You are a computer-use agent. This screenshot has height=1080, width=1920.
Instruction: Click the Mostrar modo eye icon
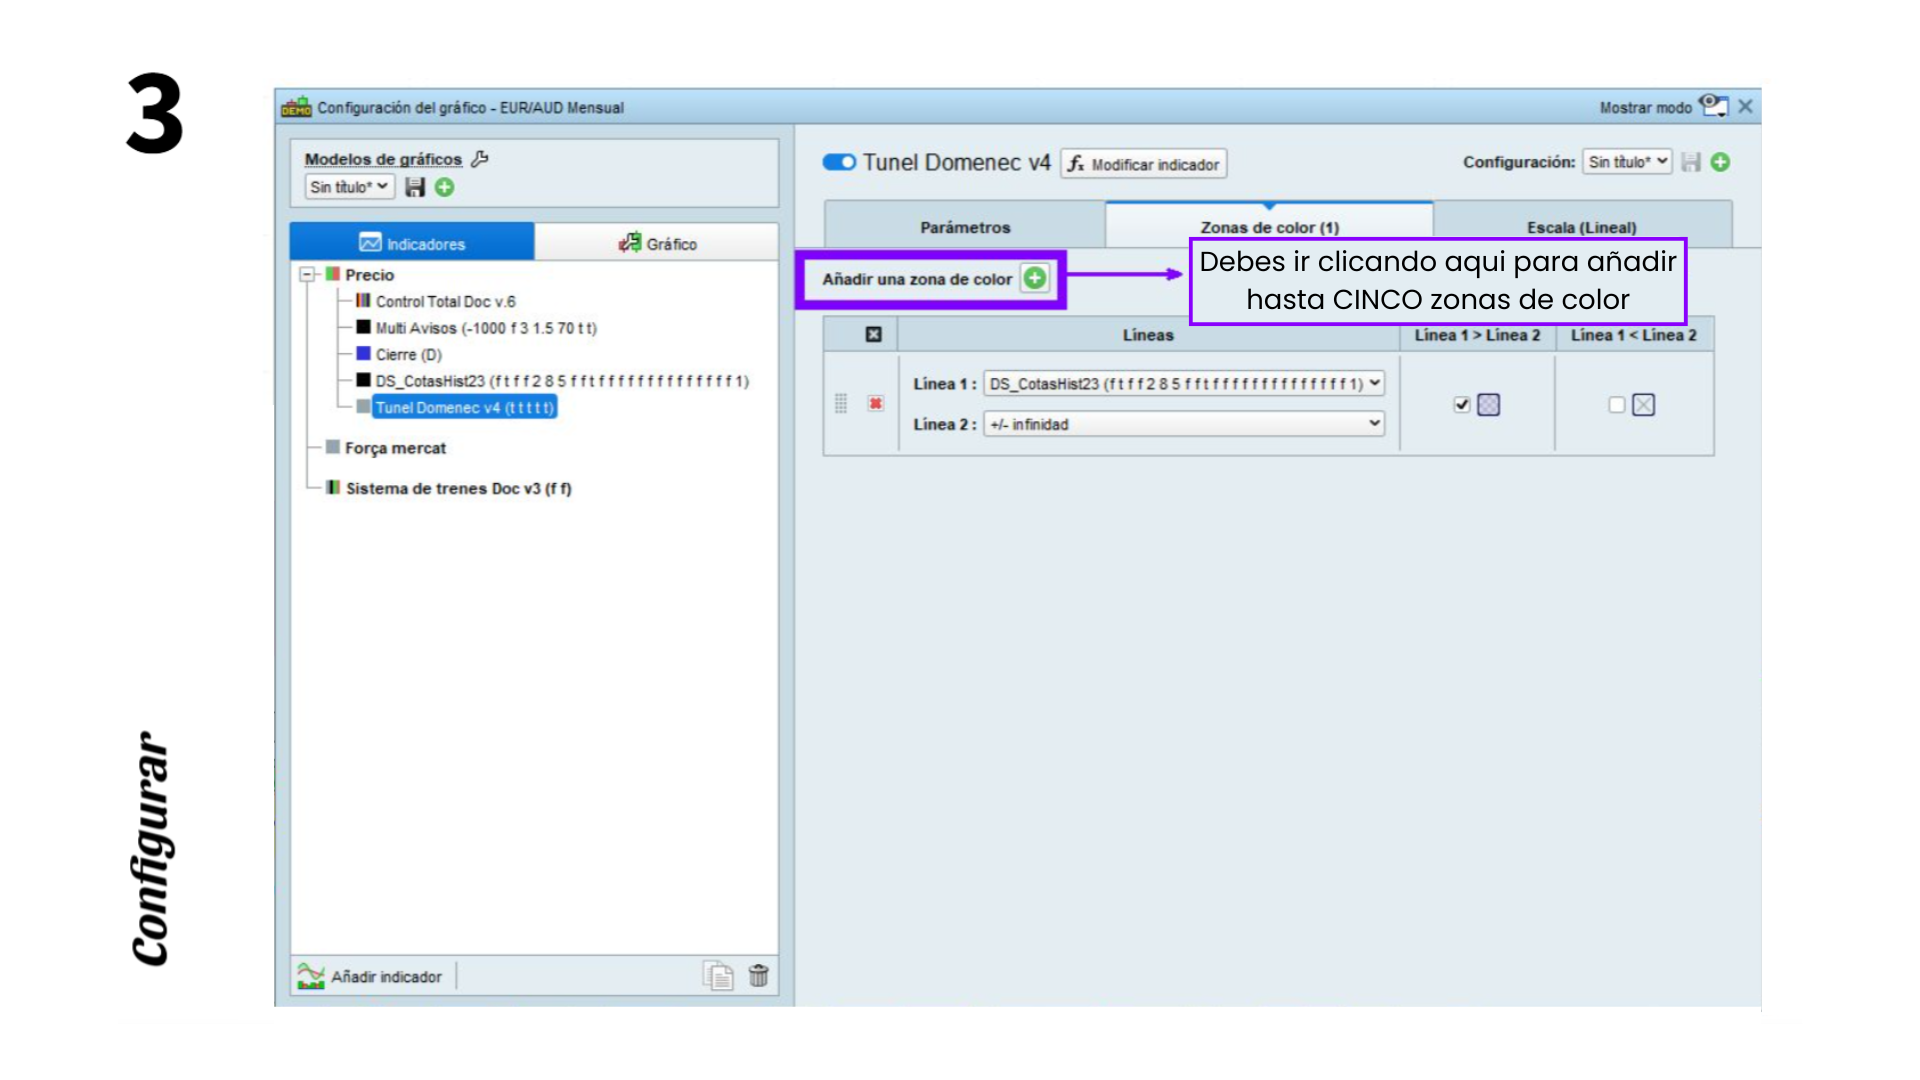point(1713,106)
